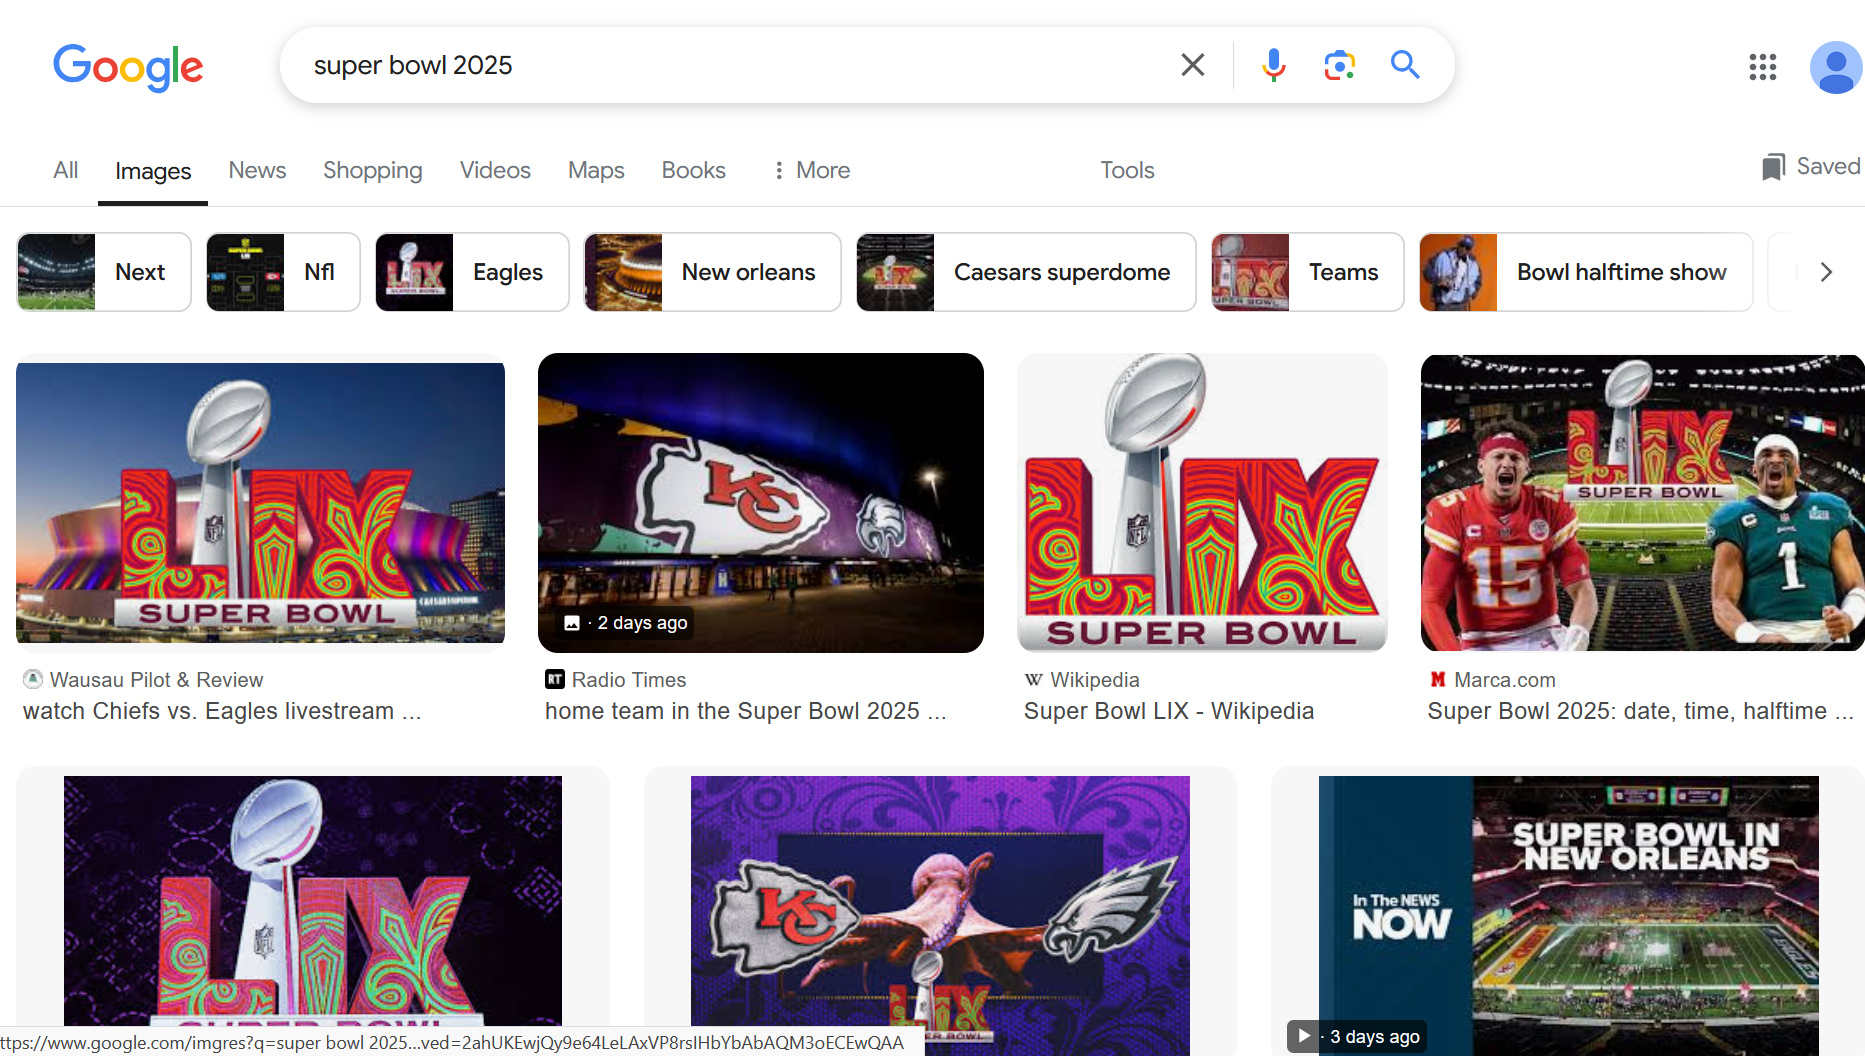Image resolution: width=1865 pixels, height=1056 pixels.
Task: Open the Marca.com players image
Action: (1642, 503)
